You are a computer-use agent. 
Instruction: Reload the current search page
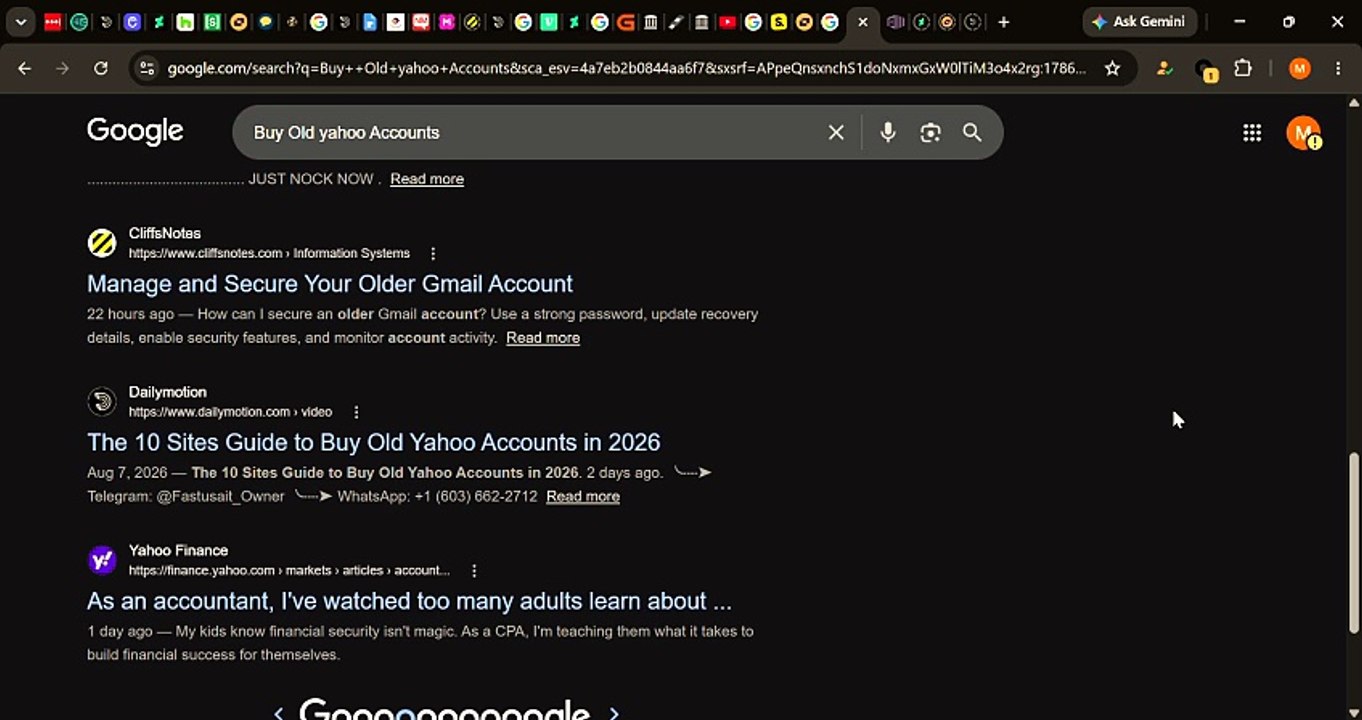point(101,68)
